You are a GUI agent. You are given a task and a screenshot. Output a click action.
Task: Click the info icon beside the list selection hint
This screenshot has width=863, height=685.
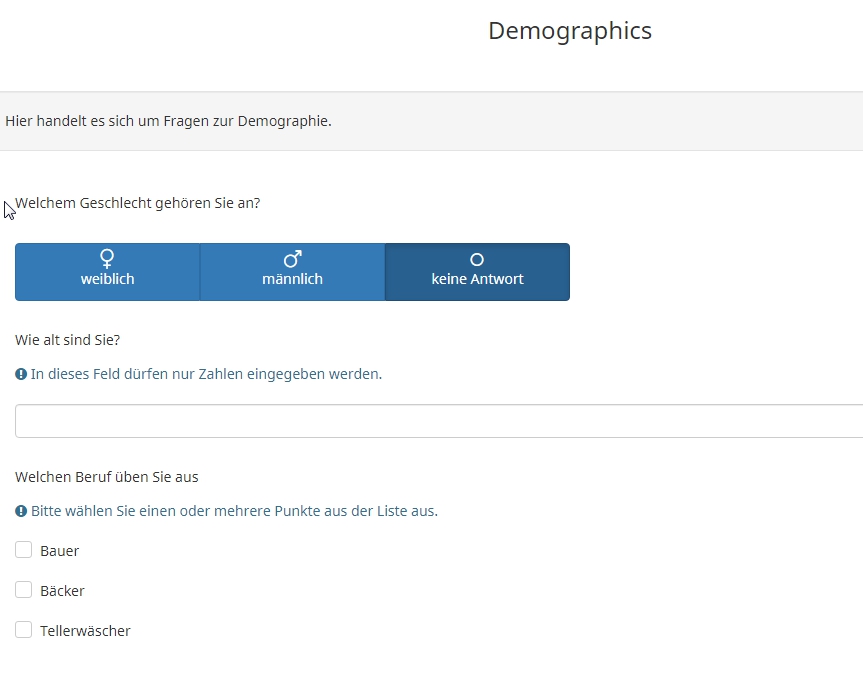pyautogui.click(x=21, y=511)
